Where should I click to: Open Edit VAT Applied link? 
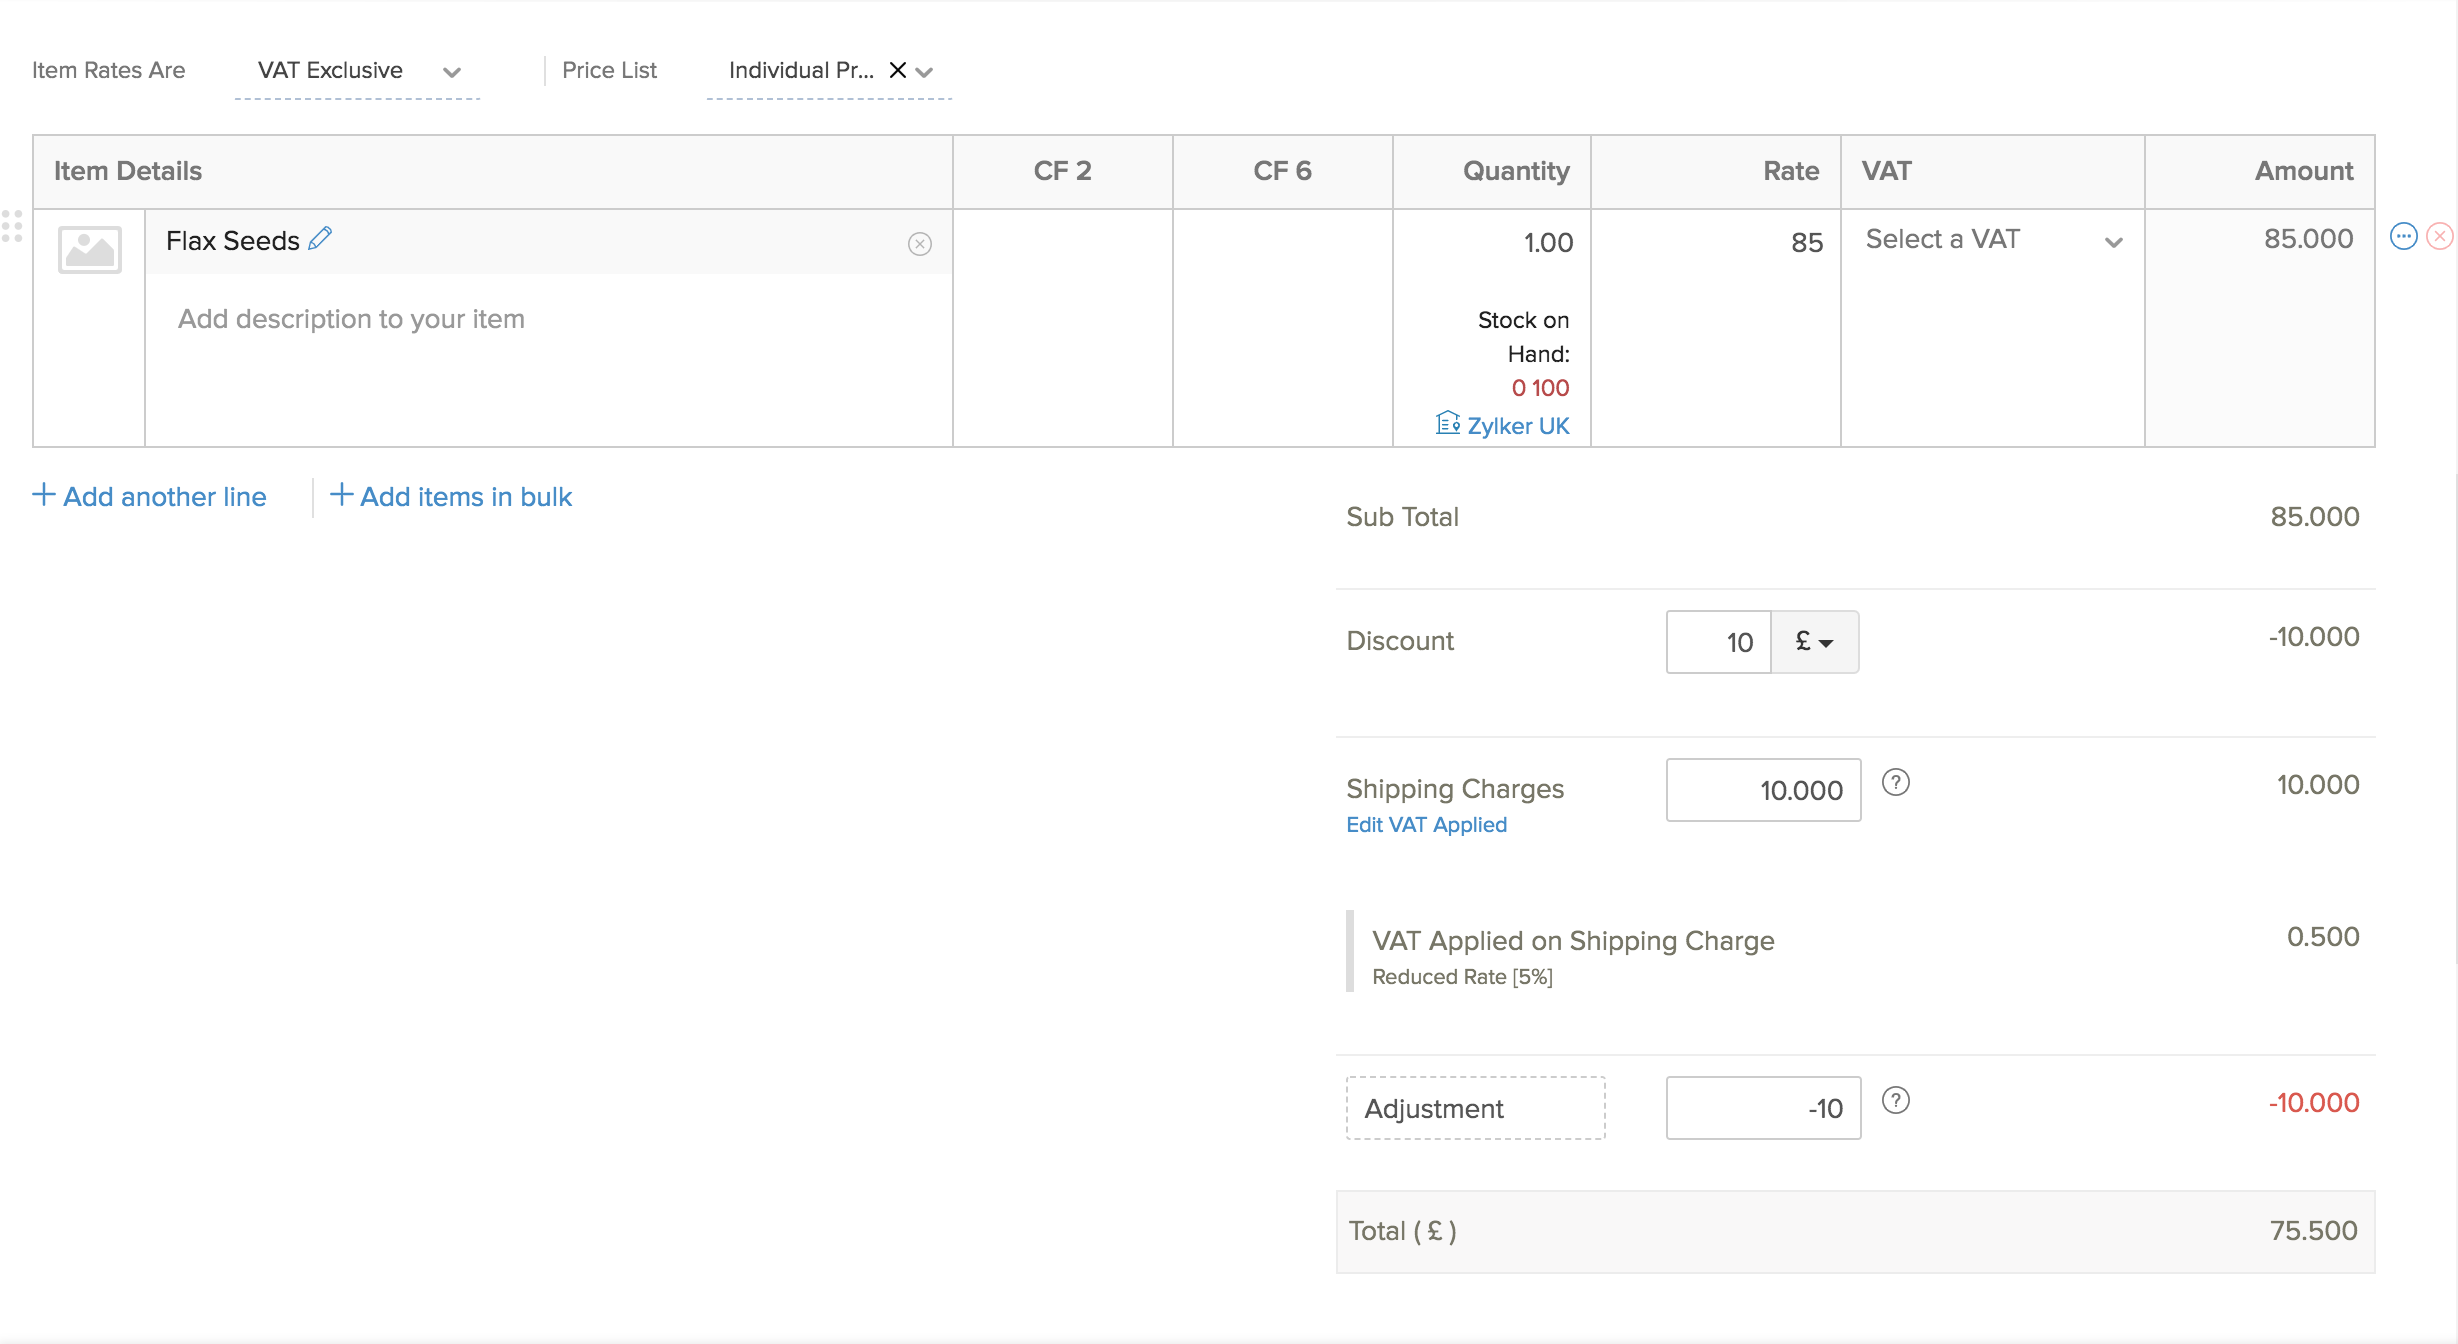(1426, 825)
